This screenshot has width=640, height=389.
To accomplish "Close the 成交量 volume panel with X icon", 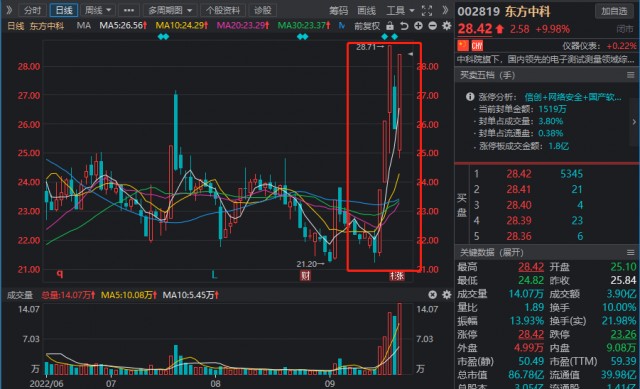I will coord(433,294).
